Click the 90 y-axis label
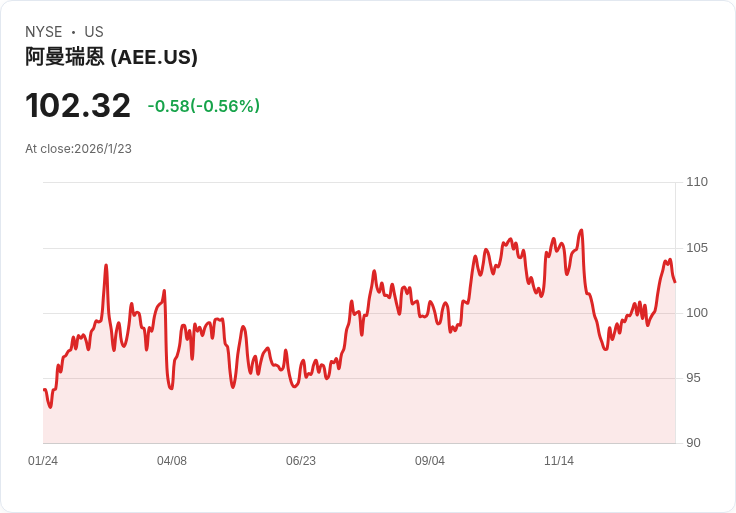The width and height of the screenshot is (736, 513). [694, 443]
